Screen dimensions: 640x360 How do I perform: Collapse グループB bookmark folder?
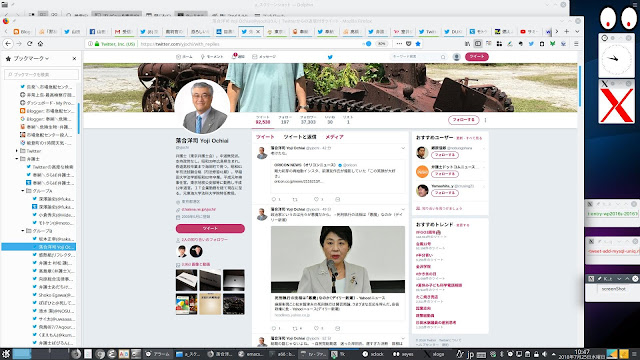(23, 231)
